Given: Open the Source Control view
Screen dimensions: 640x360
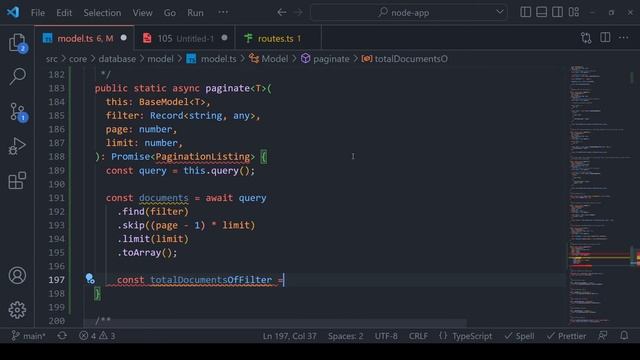Looking at the screenshot, I should [x=17, y=111].
